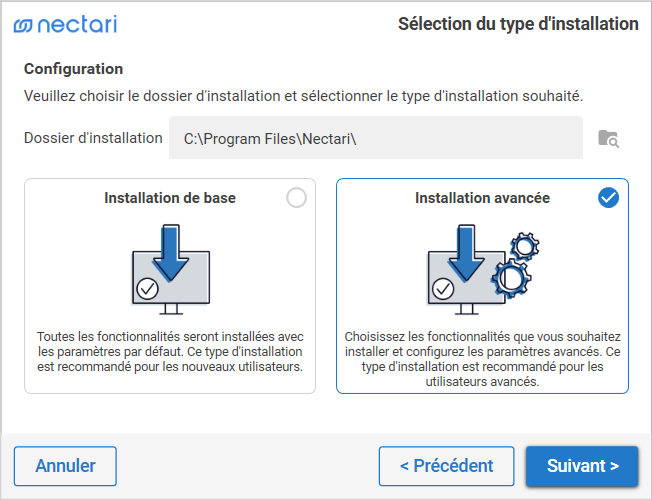Open the folder browse icon
This screenshot has height=500, width=652.
[x=608, y=138]
